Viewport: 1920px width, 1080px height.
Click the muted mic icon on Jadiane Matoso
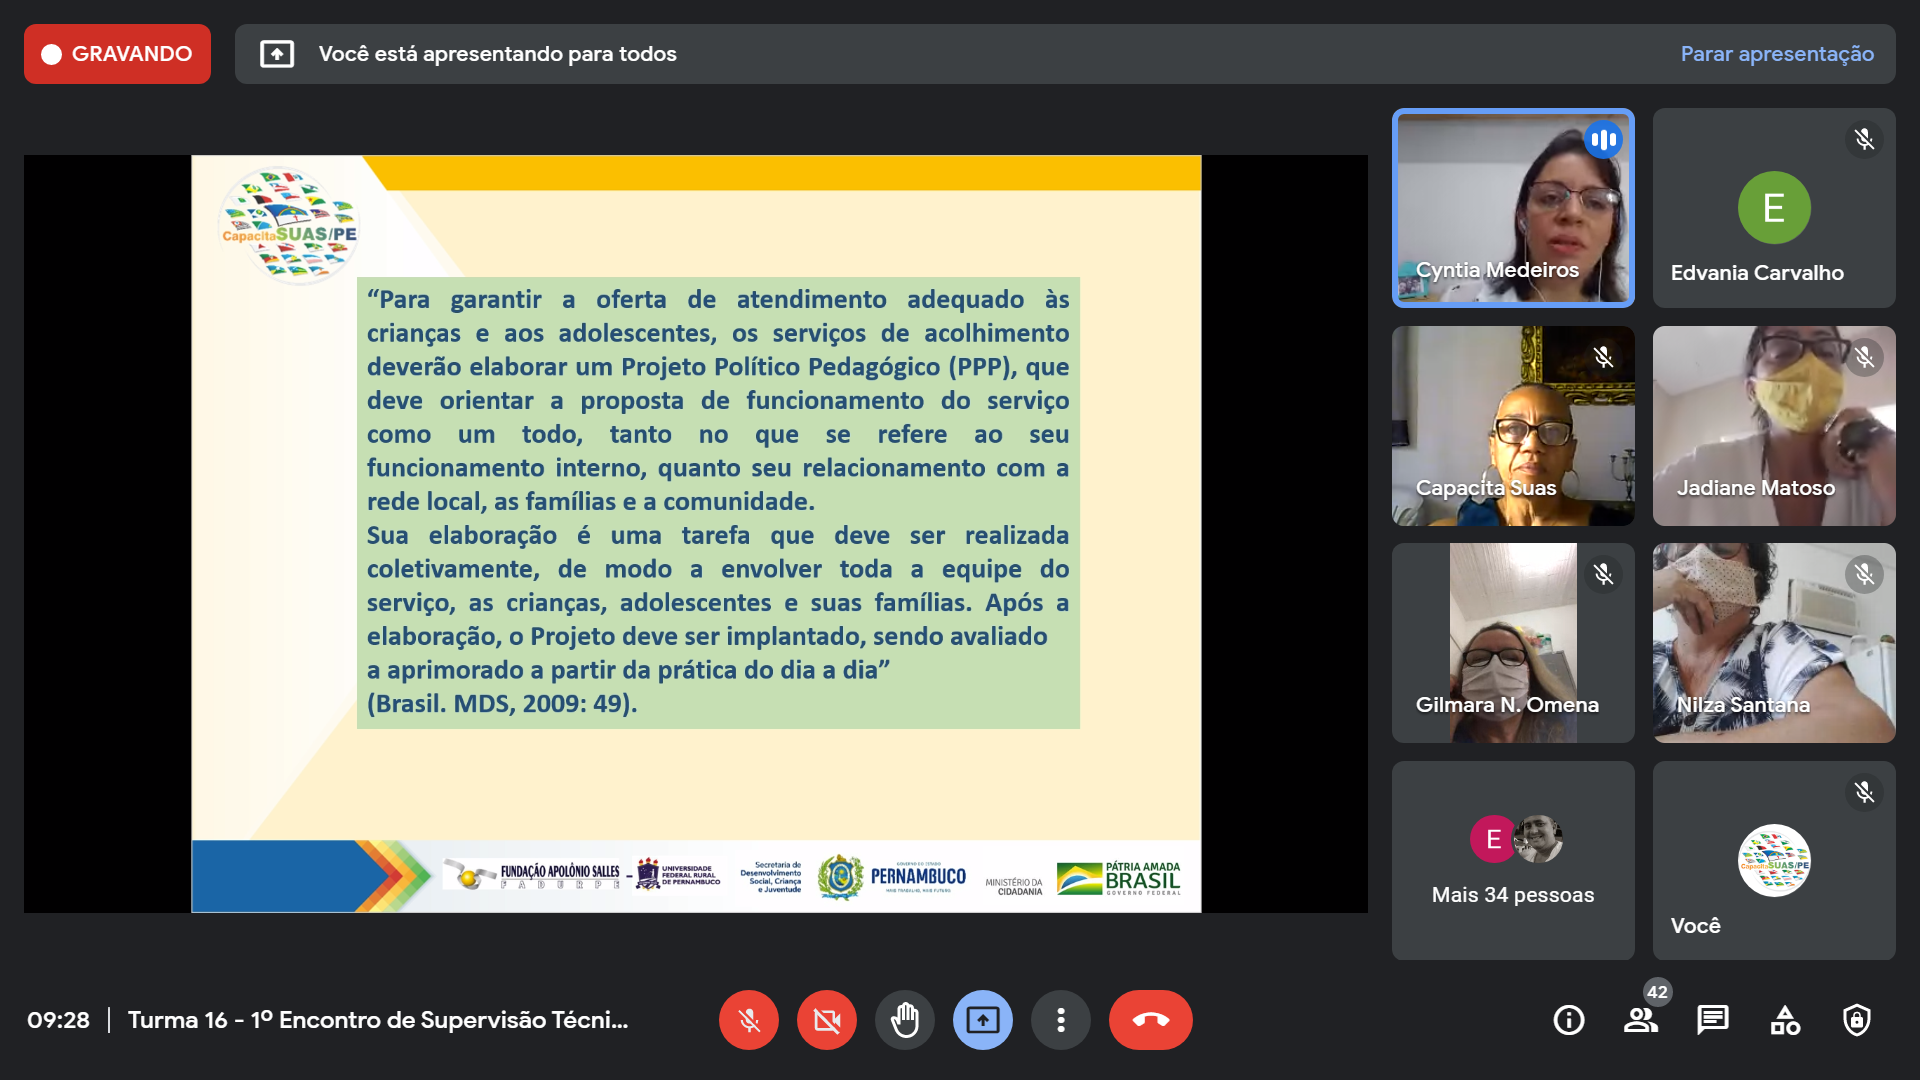pos(1864,357)
